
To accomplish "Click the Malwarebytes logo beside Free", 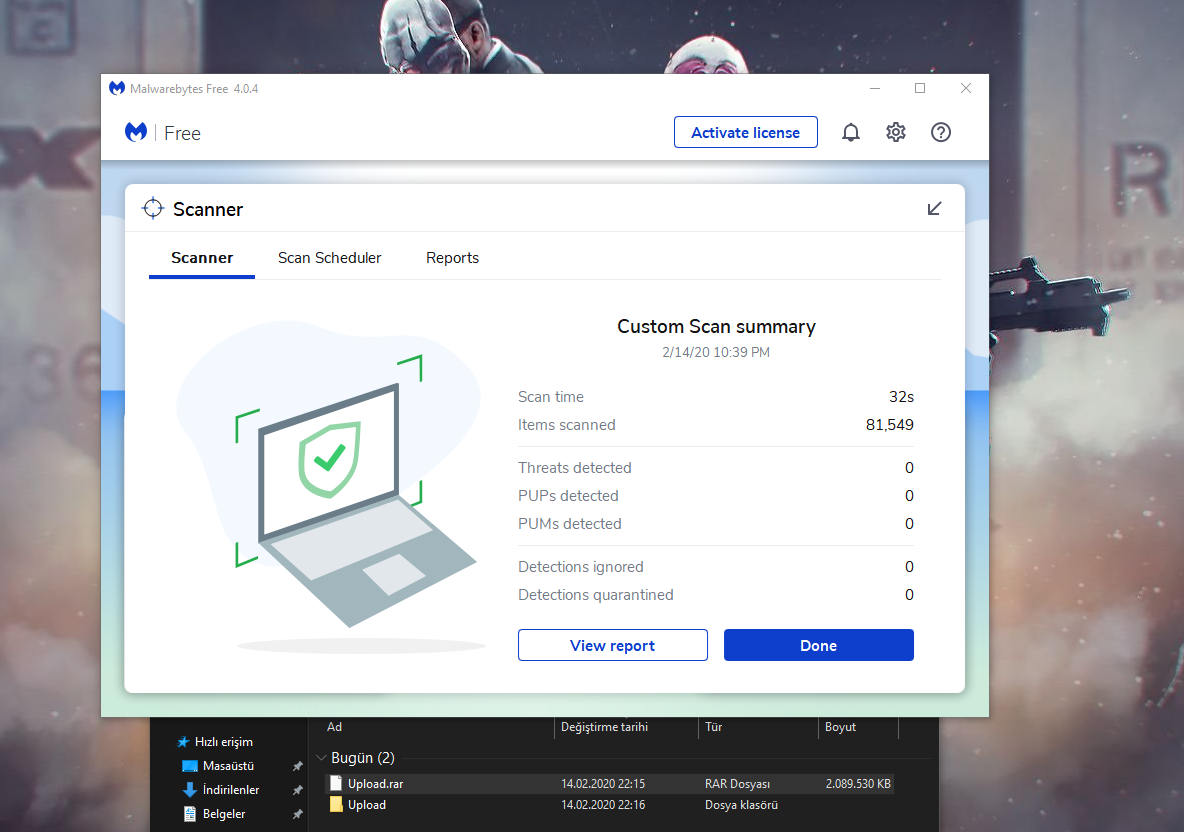I will (136, 132).
